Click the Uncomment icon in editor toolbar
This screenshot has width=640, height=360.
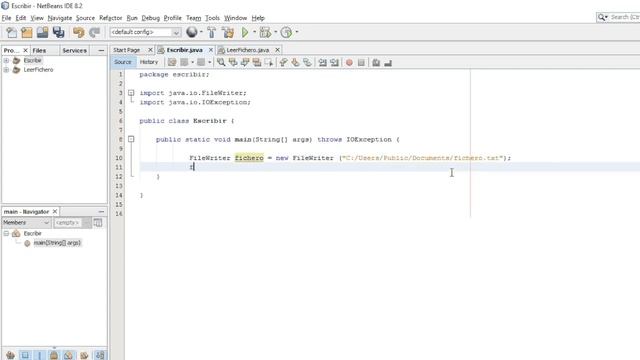pyautogui.click(x=388, y=62)
